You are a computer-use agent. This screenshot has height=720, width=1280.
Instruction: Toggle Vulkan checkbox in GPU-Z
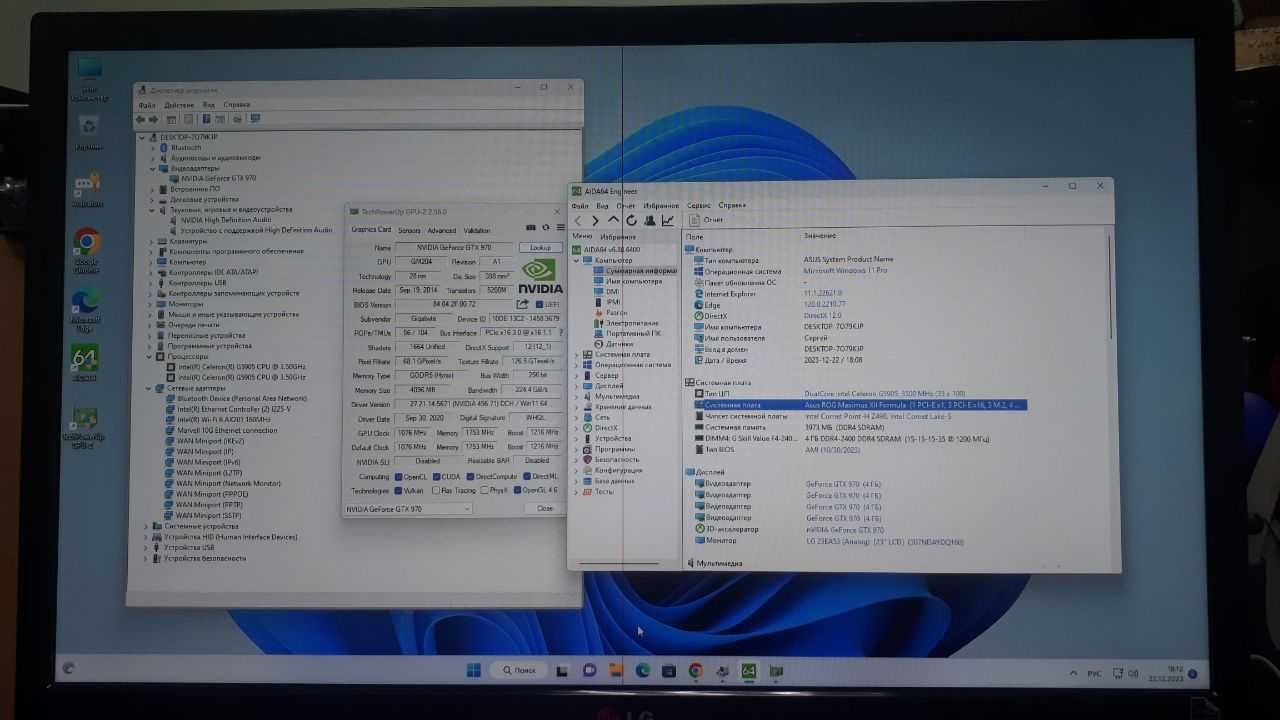pyautogui.click(x=399, y=490)
